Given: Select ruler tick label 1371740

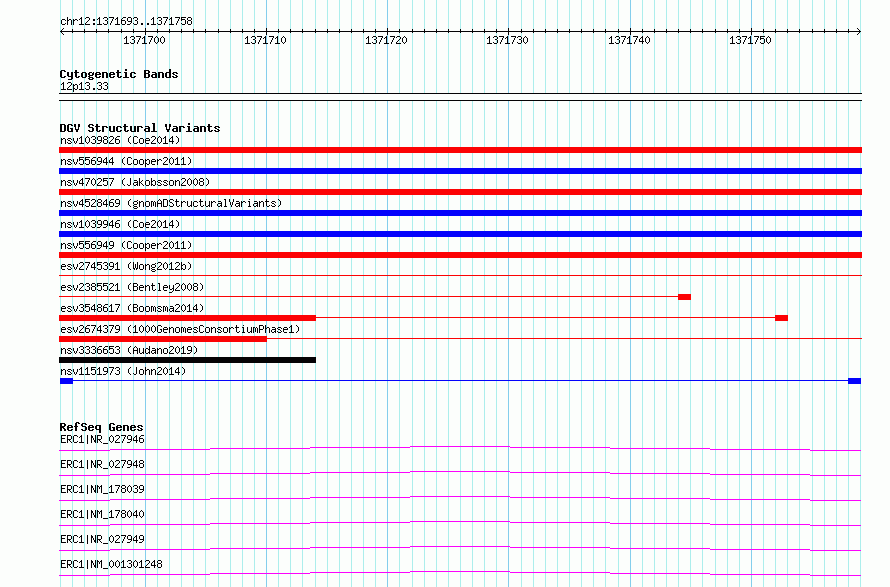Looking at the screenshot, I should coord(629,40).
